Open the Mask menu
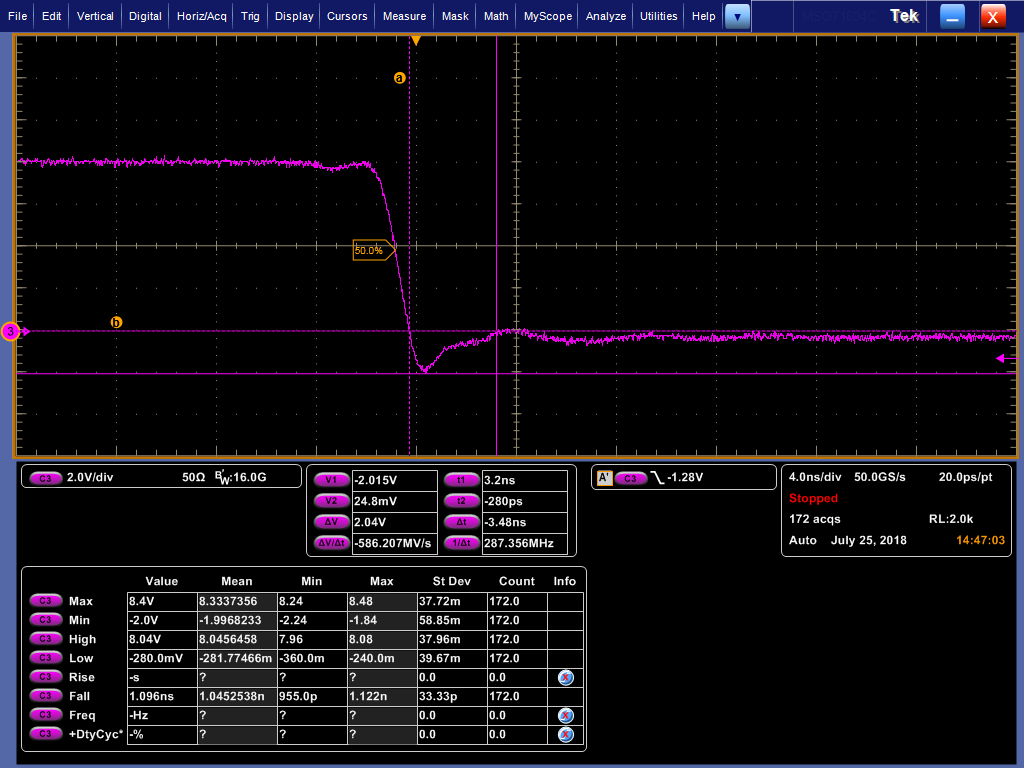The width and height of the screenshot is (1024, 768). click(455, 16)
